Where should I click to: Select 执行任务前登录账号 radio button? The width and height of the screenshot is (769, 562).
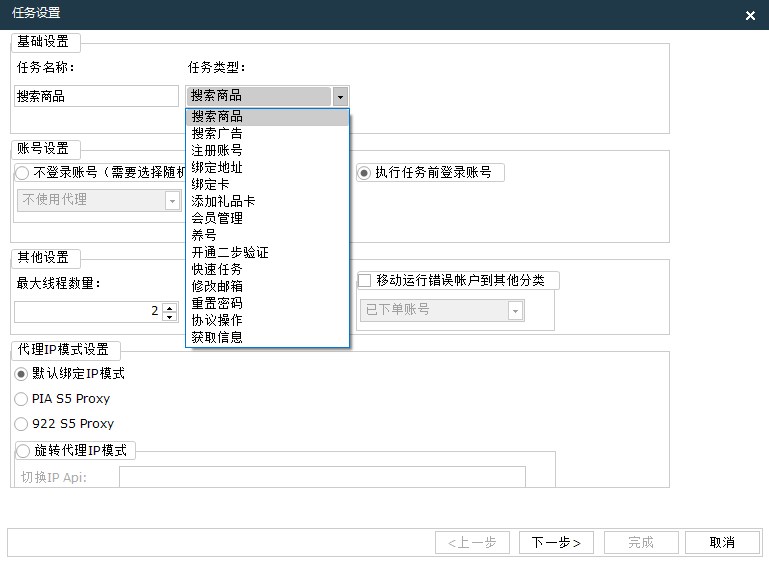tap(364, 173)
